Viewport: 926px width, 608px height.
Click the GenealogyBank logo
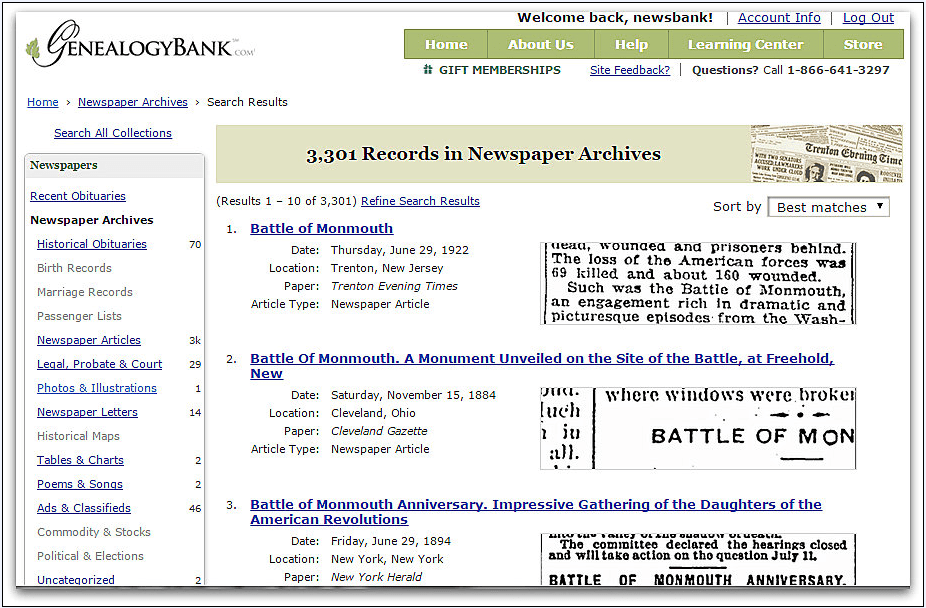140,44
